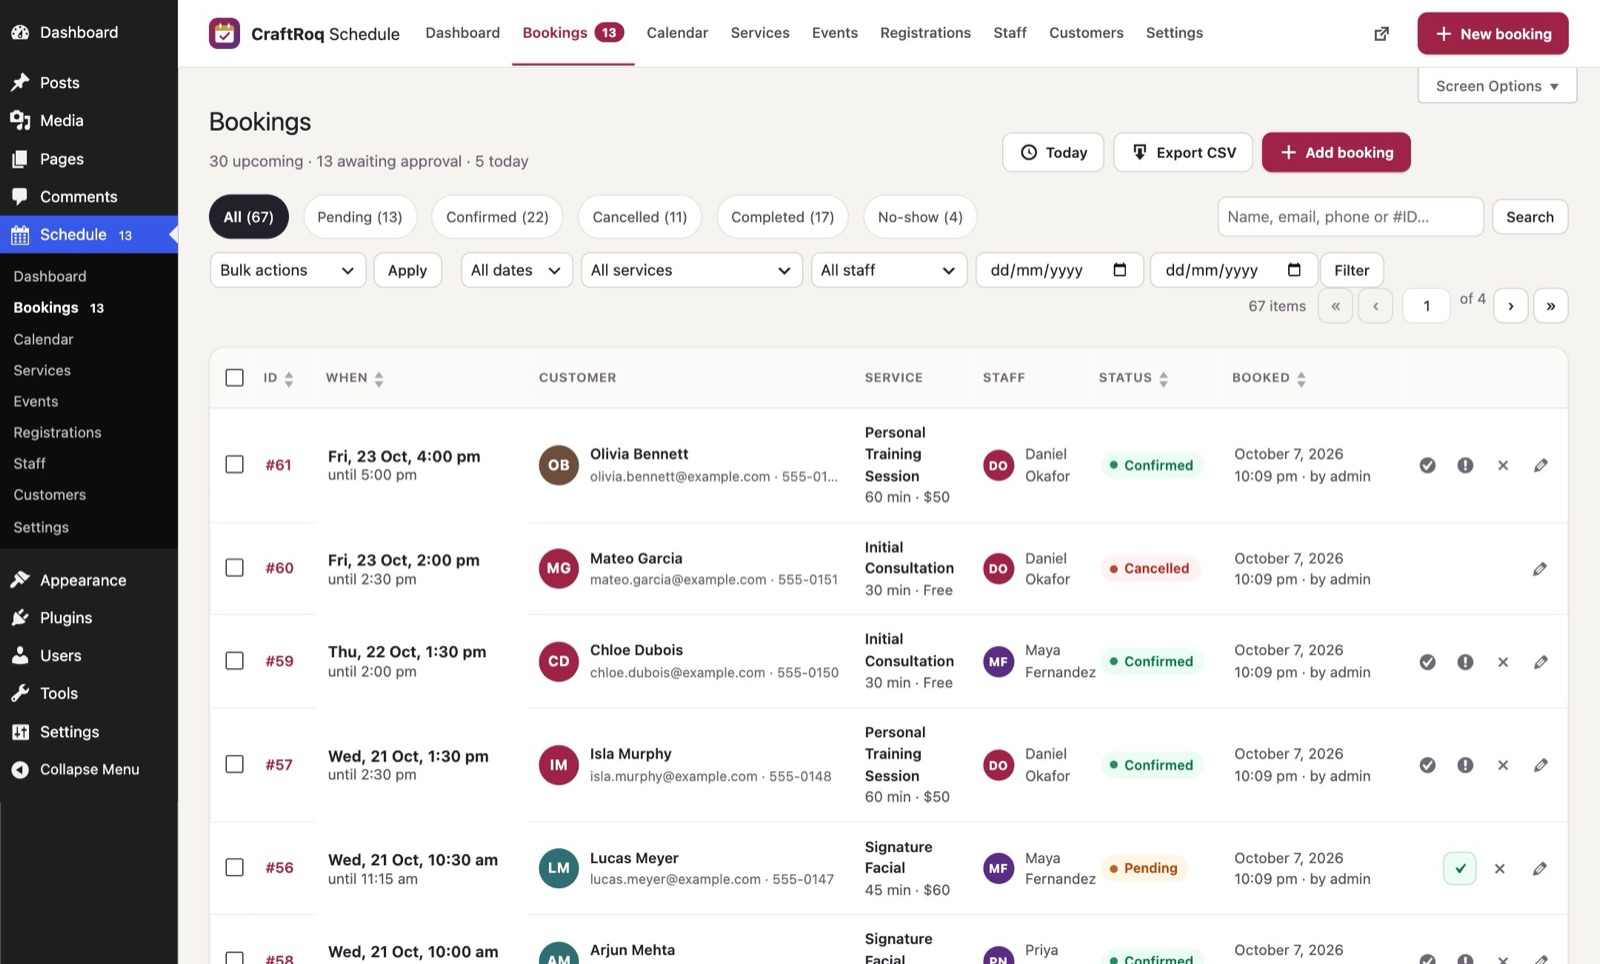Check the box next to booking #56
Viewport: 1600px width, 964px height.
pyautogui.click(x=235, y=867)
